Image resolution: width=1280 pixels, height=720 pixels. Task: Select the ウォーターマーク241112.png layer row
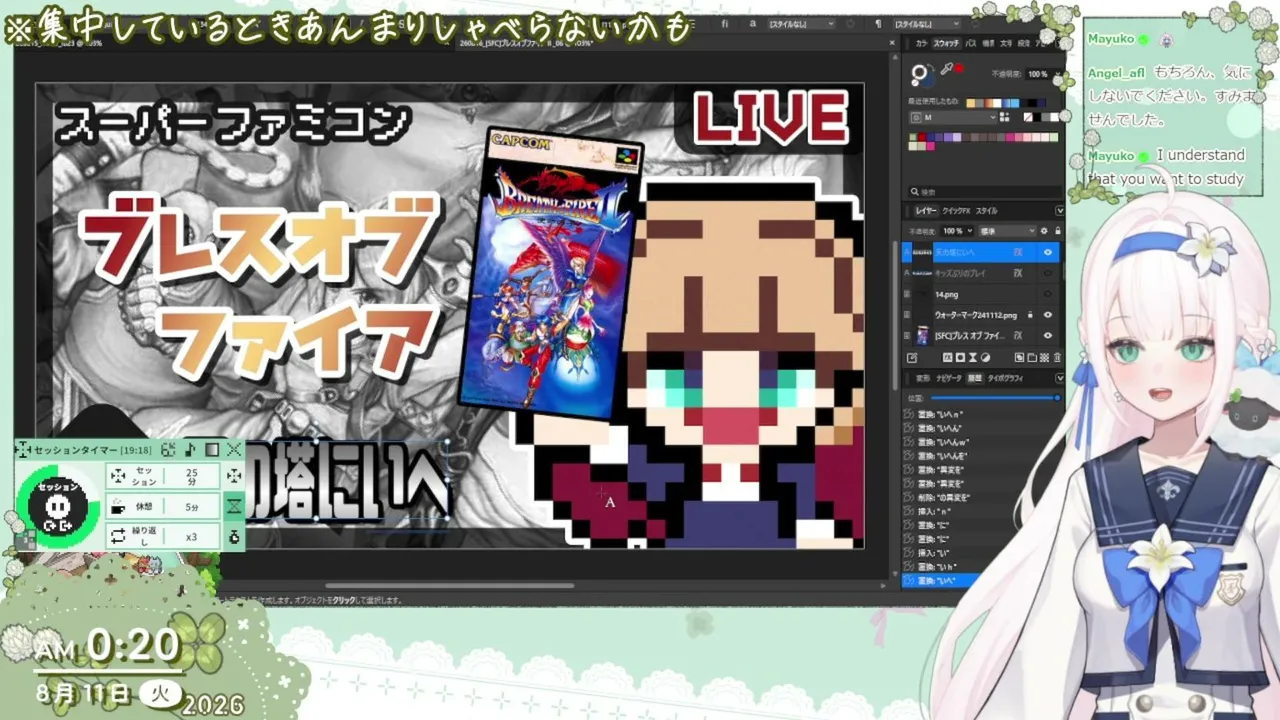click(982, 315)
